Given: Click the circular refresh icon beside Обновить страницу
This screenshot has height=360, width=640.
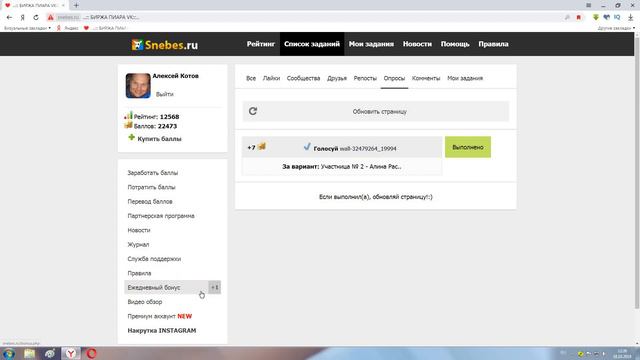Looking at the screenshot, I should coord(253,111).
